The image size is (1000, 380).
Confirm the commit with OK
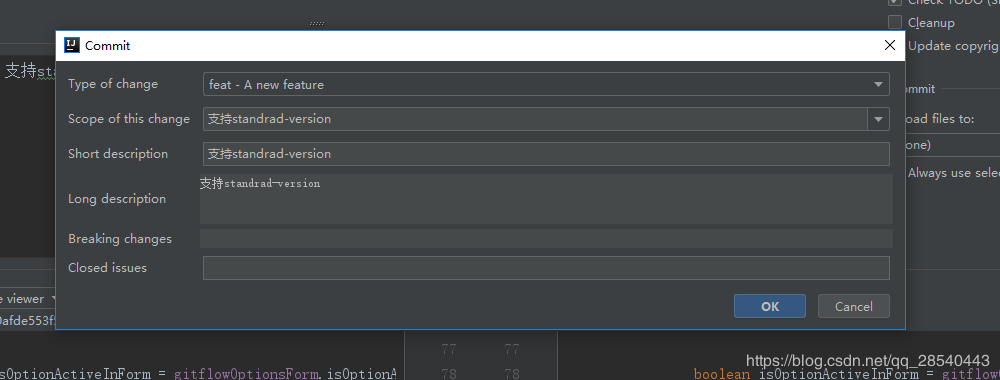[x=770, y=306]
